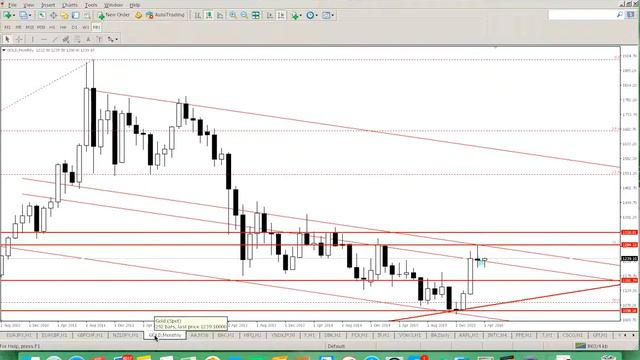Switch to the GBPCHF,H1 chart tab
The width and height of the screenshot is (640, 360).
coord(90,335)
